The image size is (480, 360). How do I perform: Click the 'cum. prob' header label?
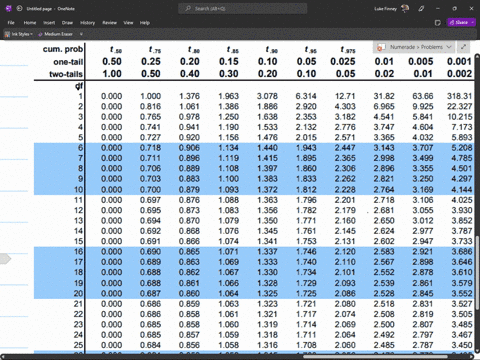pos(63,49)
